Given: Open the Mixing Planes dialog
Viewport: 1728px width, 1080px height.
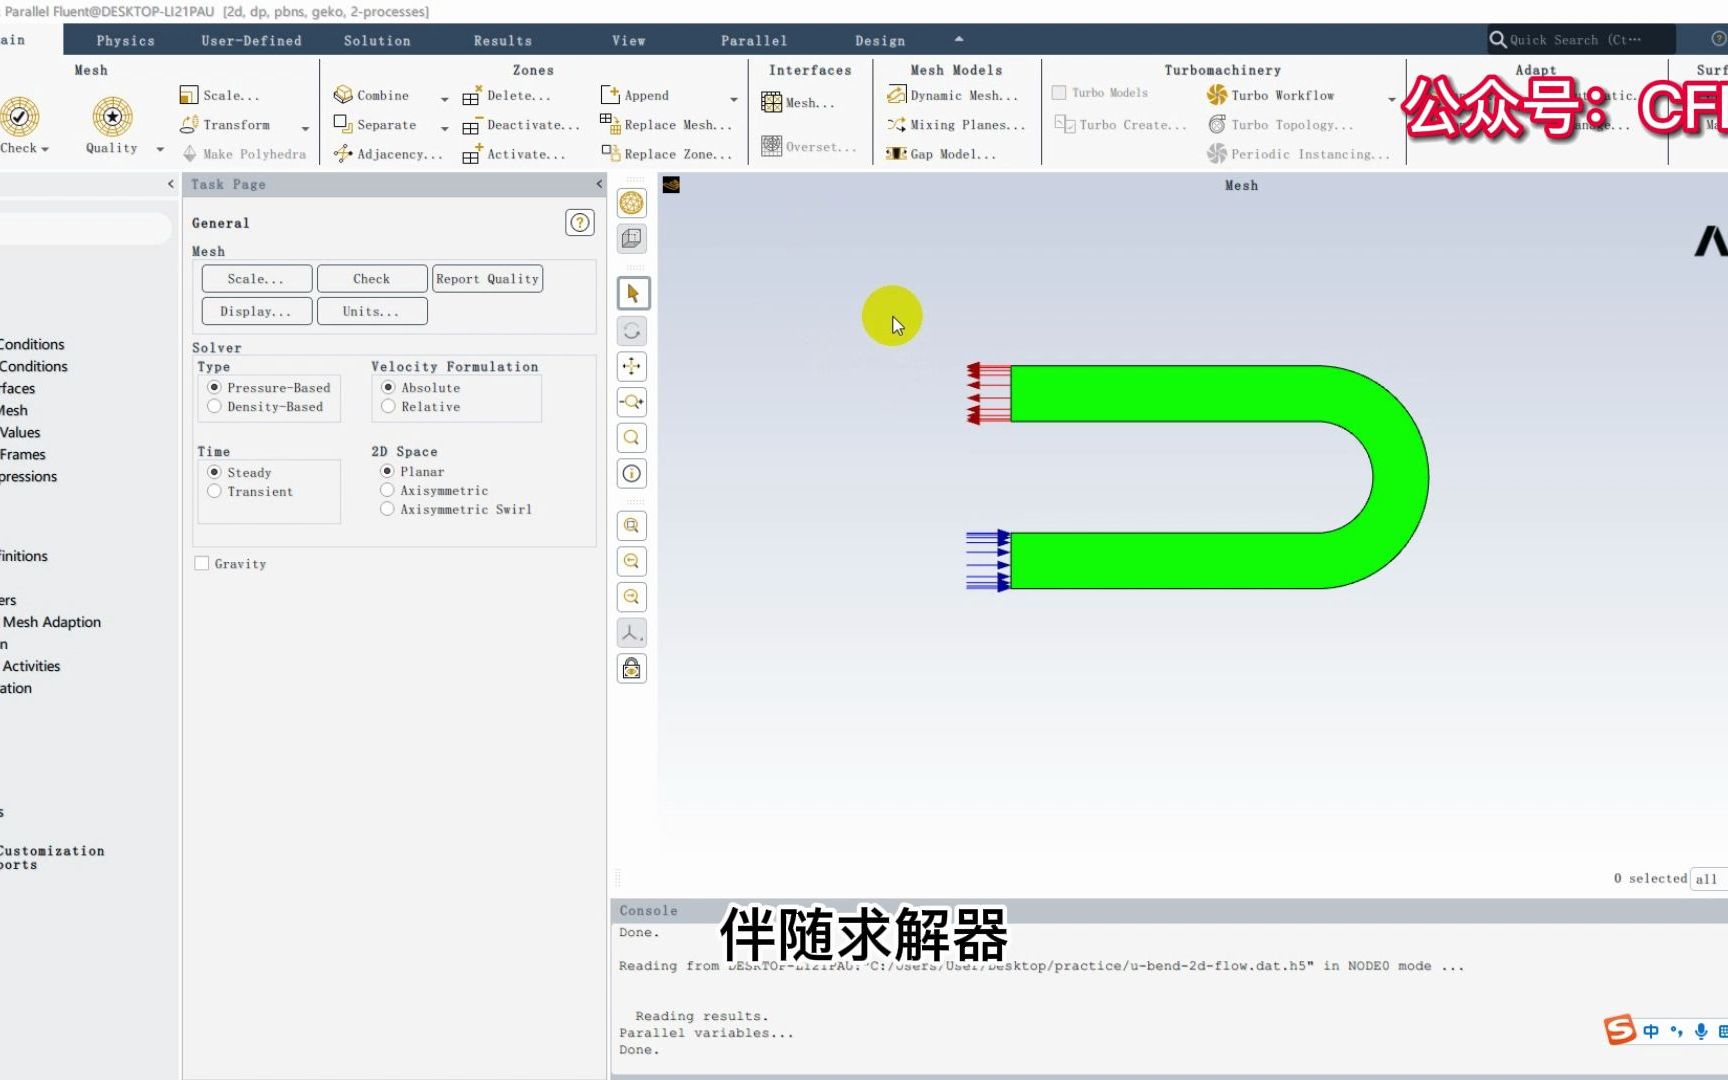Looking at the screenshot, I should 957,124.
